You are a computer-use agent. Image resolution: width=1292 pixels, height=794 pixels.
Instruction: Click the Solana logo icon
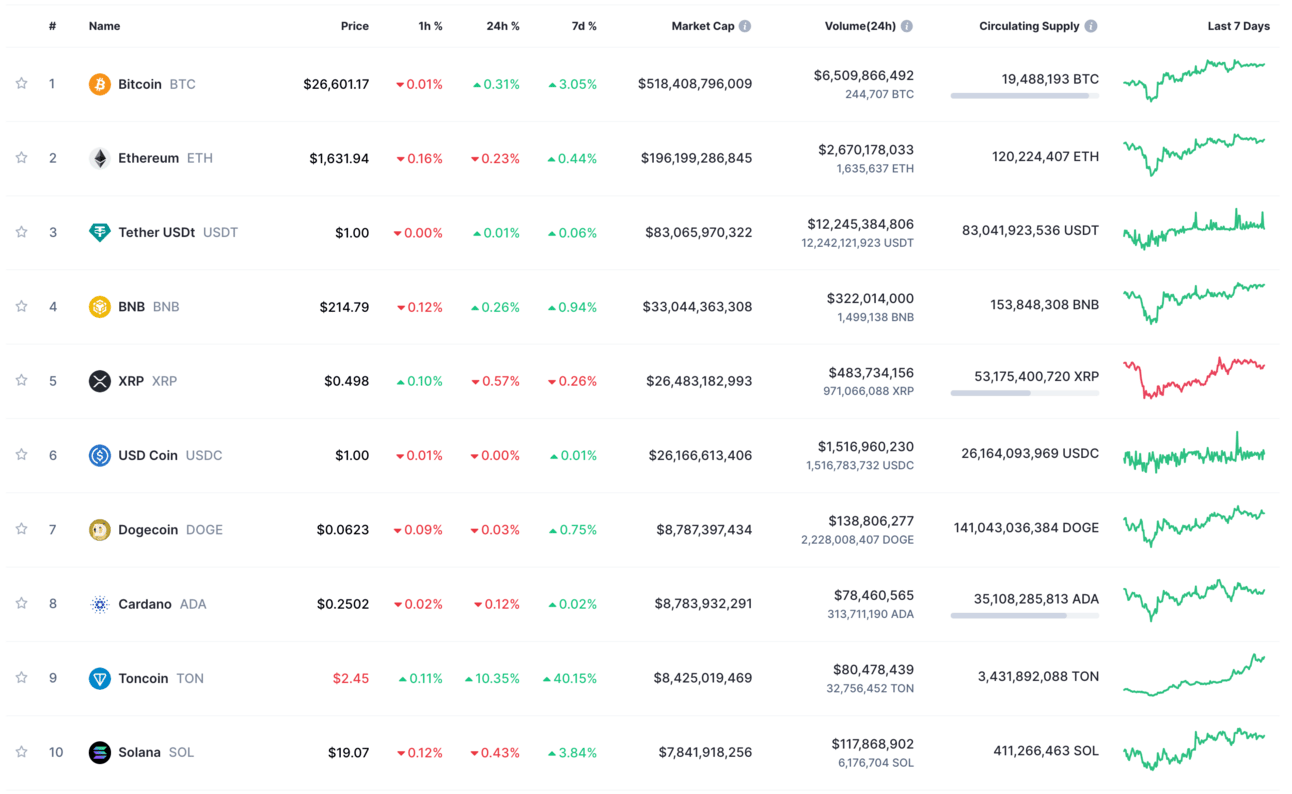[x=99, y=752]
